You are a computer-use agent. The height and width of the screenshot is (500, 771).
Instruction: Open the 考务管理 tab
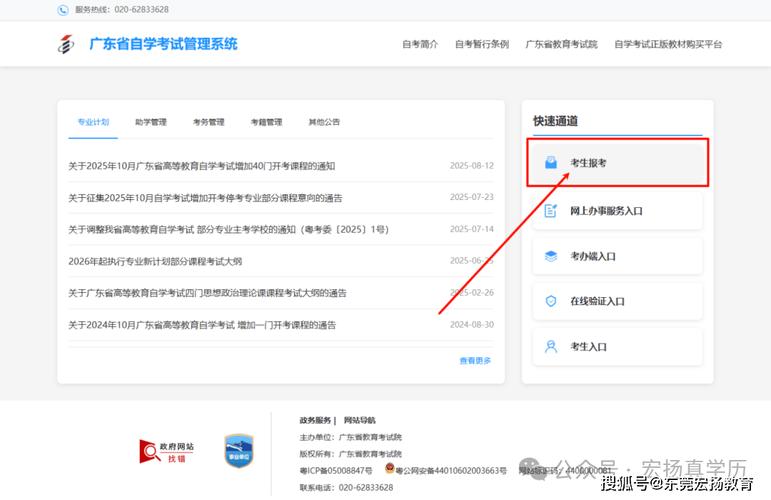coord(208,122)
